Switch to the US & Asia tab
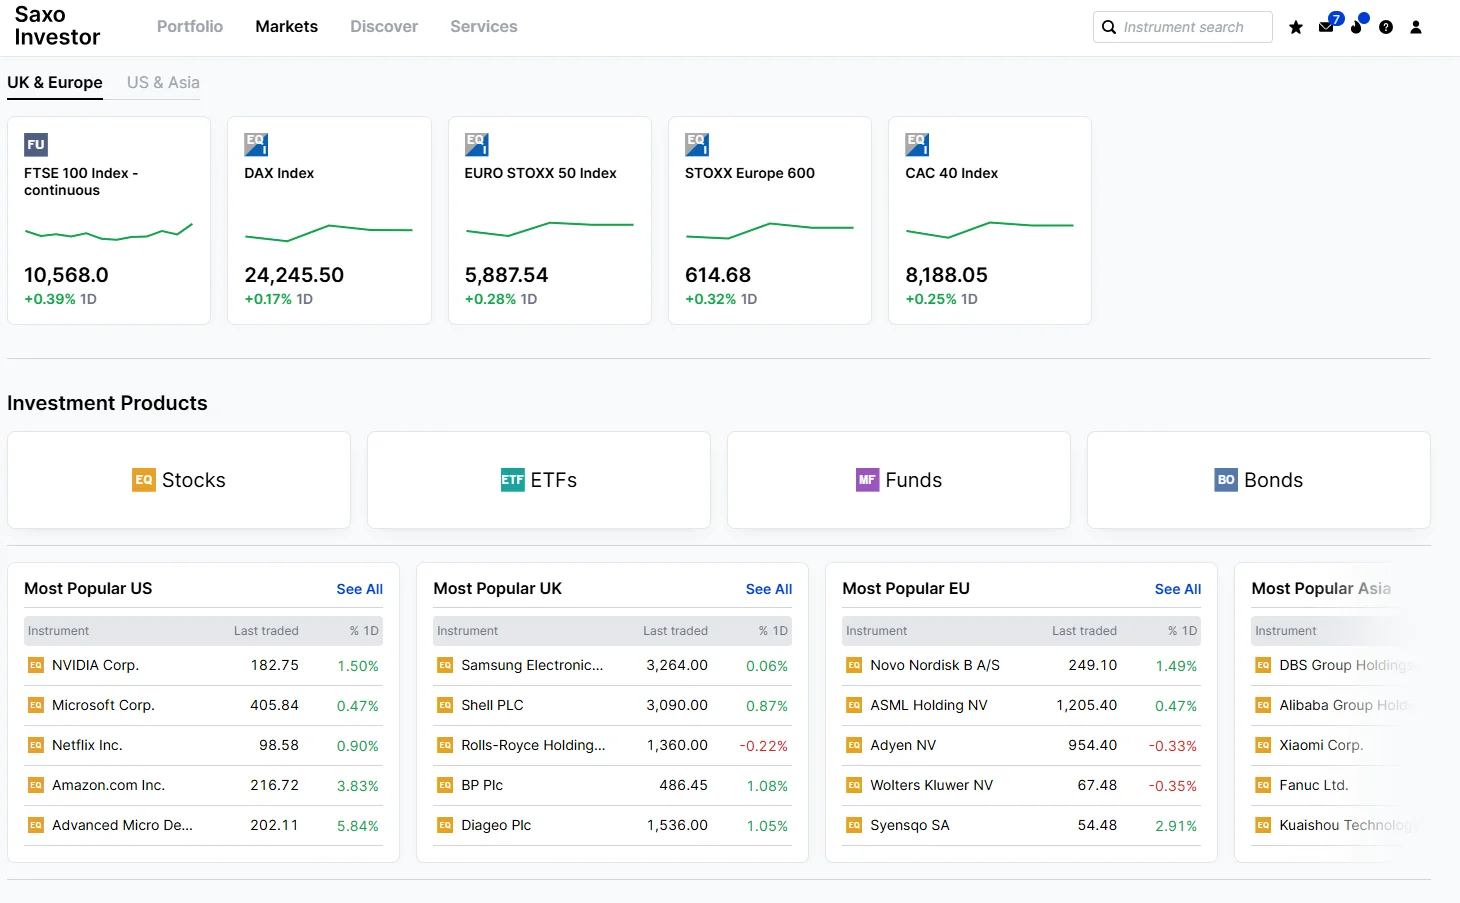Image resolution: width=1460 pixels, height=903 pixels. (x=162, y=82)
